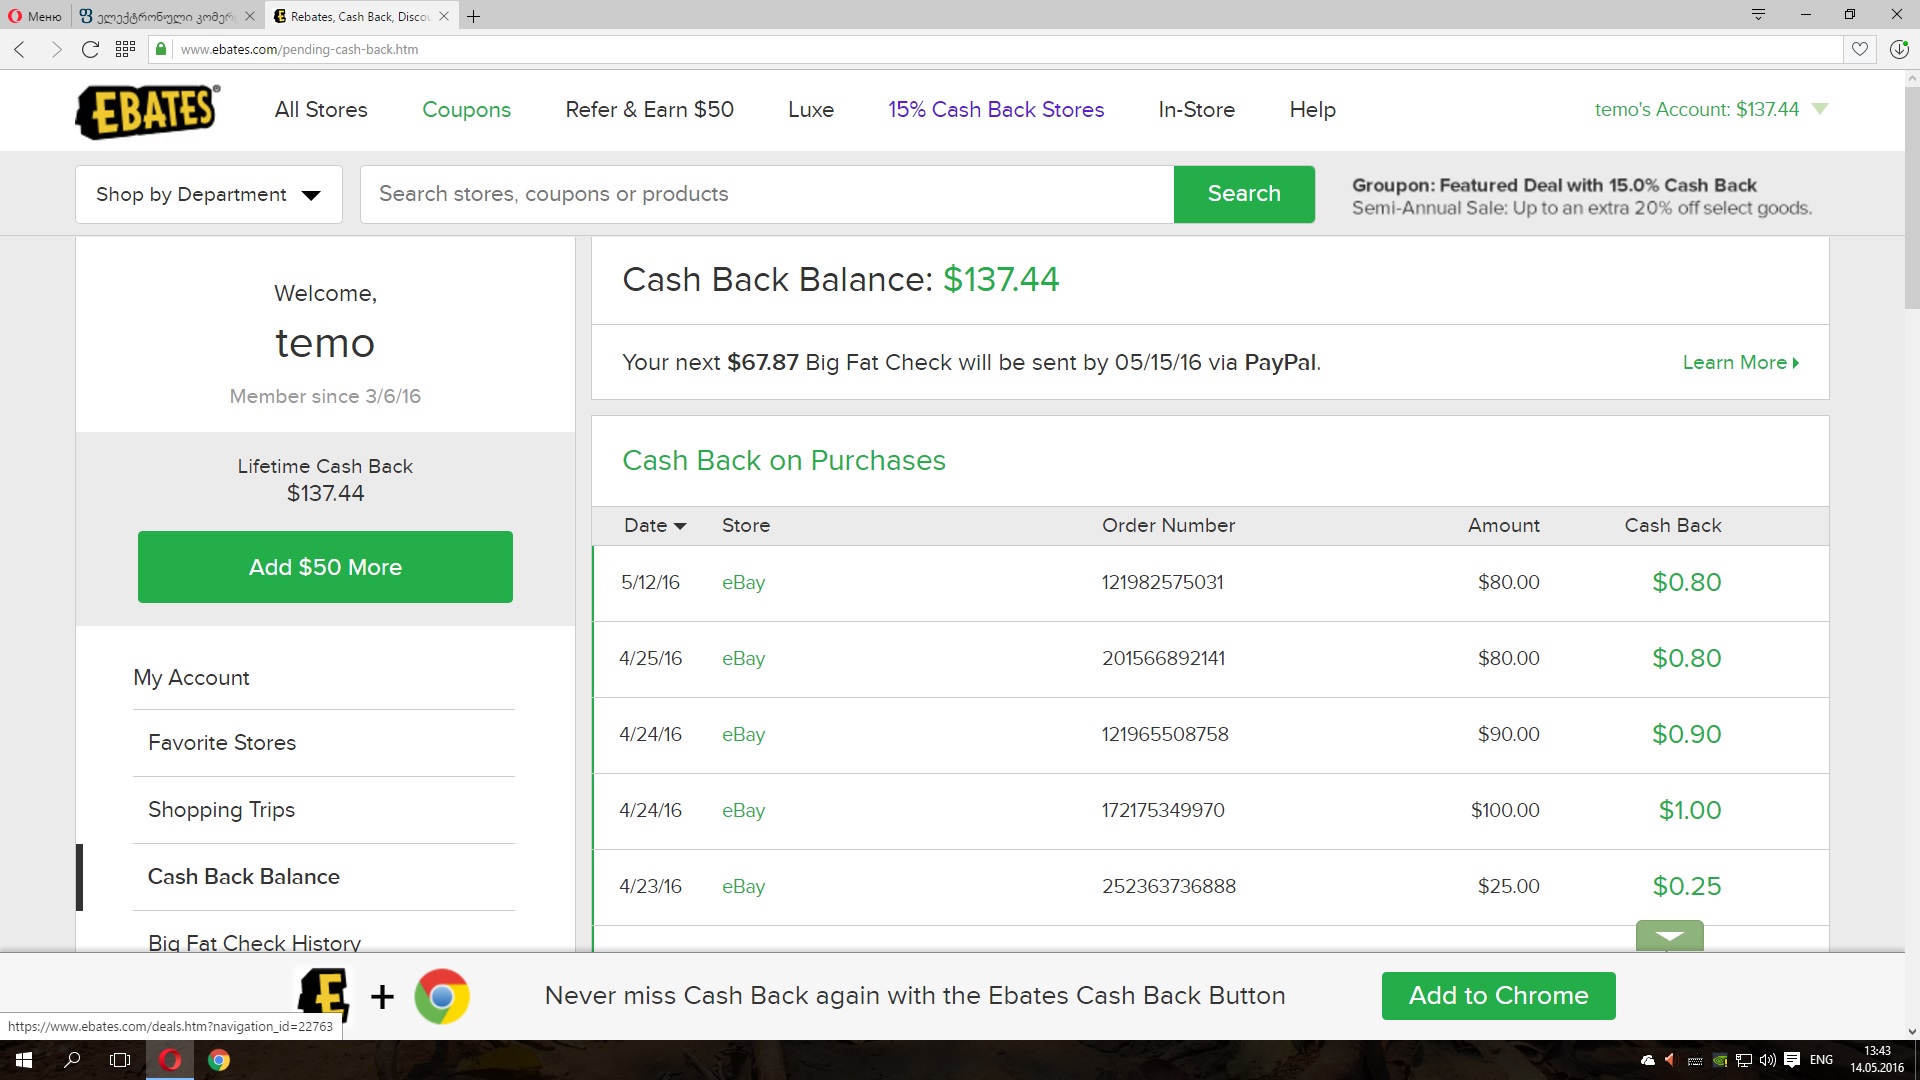This screenshot has height=1080, width=1920.
Task: Open the Speed Dial grid icon
Action: pos(125,49)
